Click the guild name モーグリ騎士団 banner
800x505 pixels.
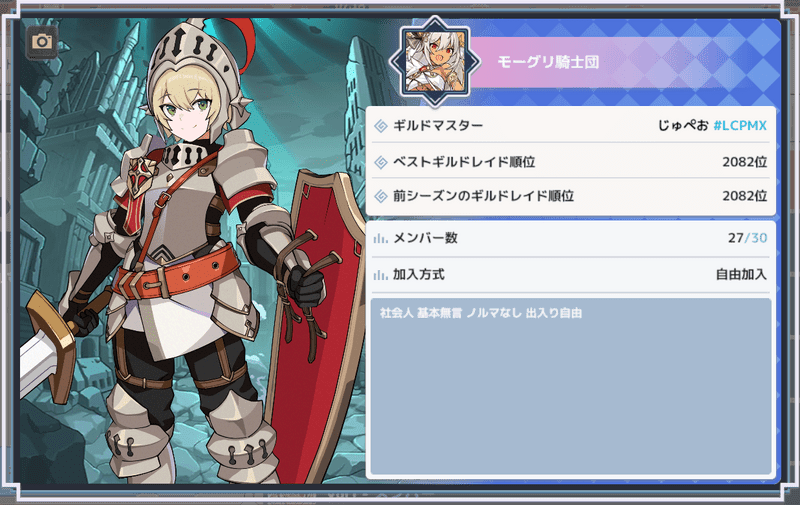point(548,62)
